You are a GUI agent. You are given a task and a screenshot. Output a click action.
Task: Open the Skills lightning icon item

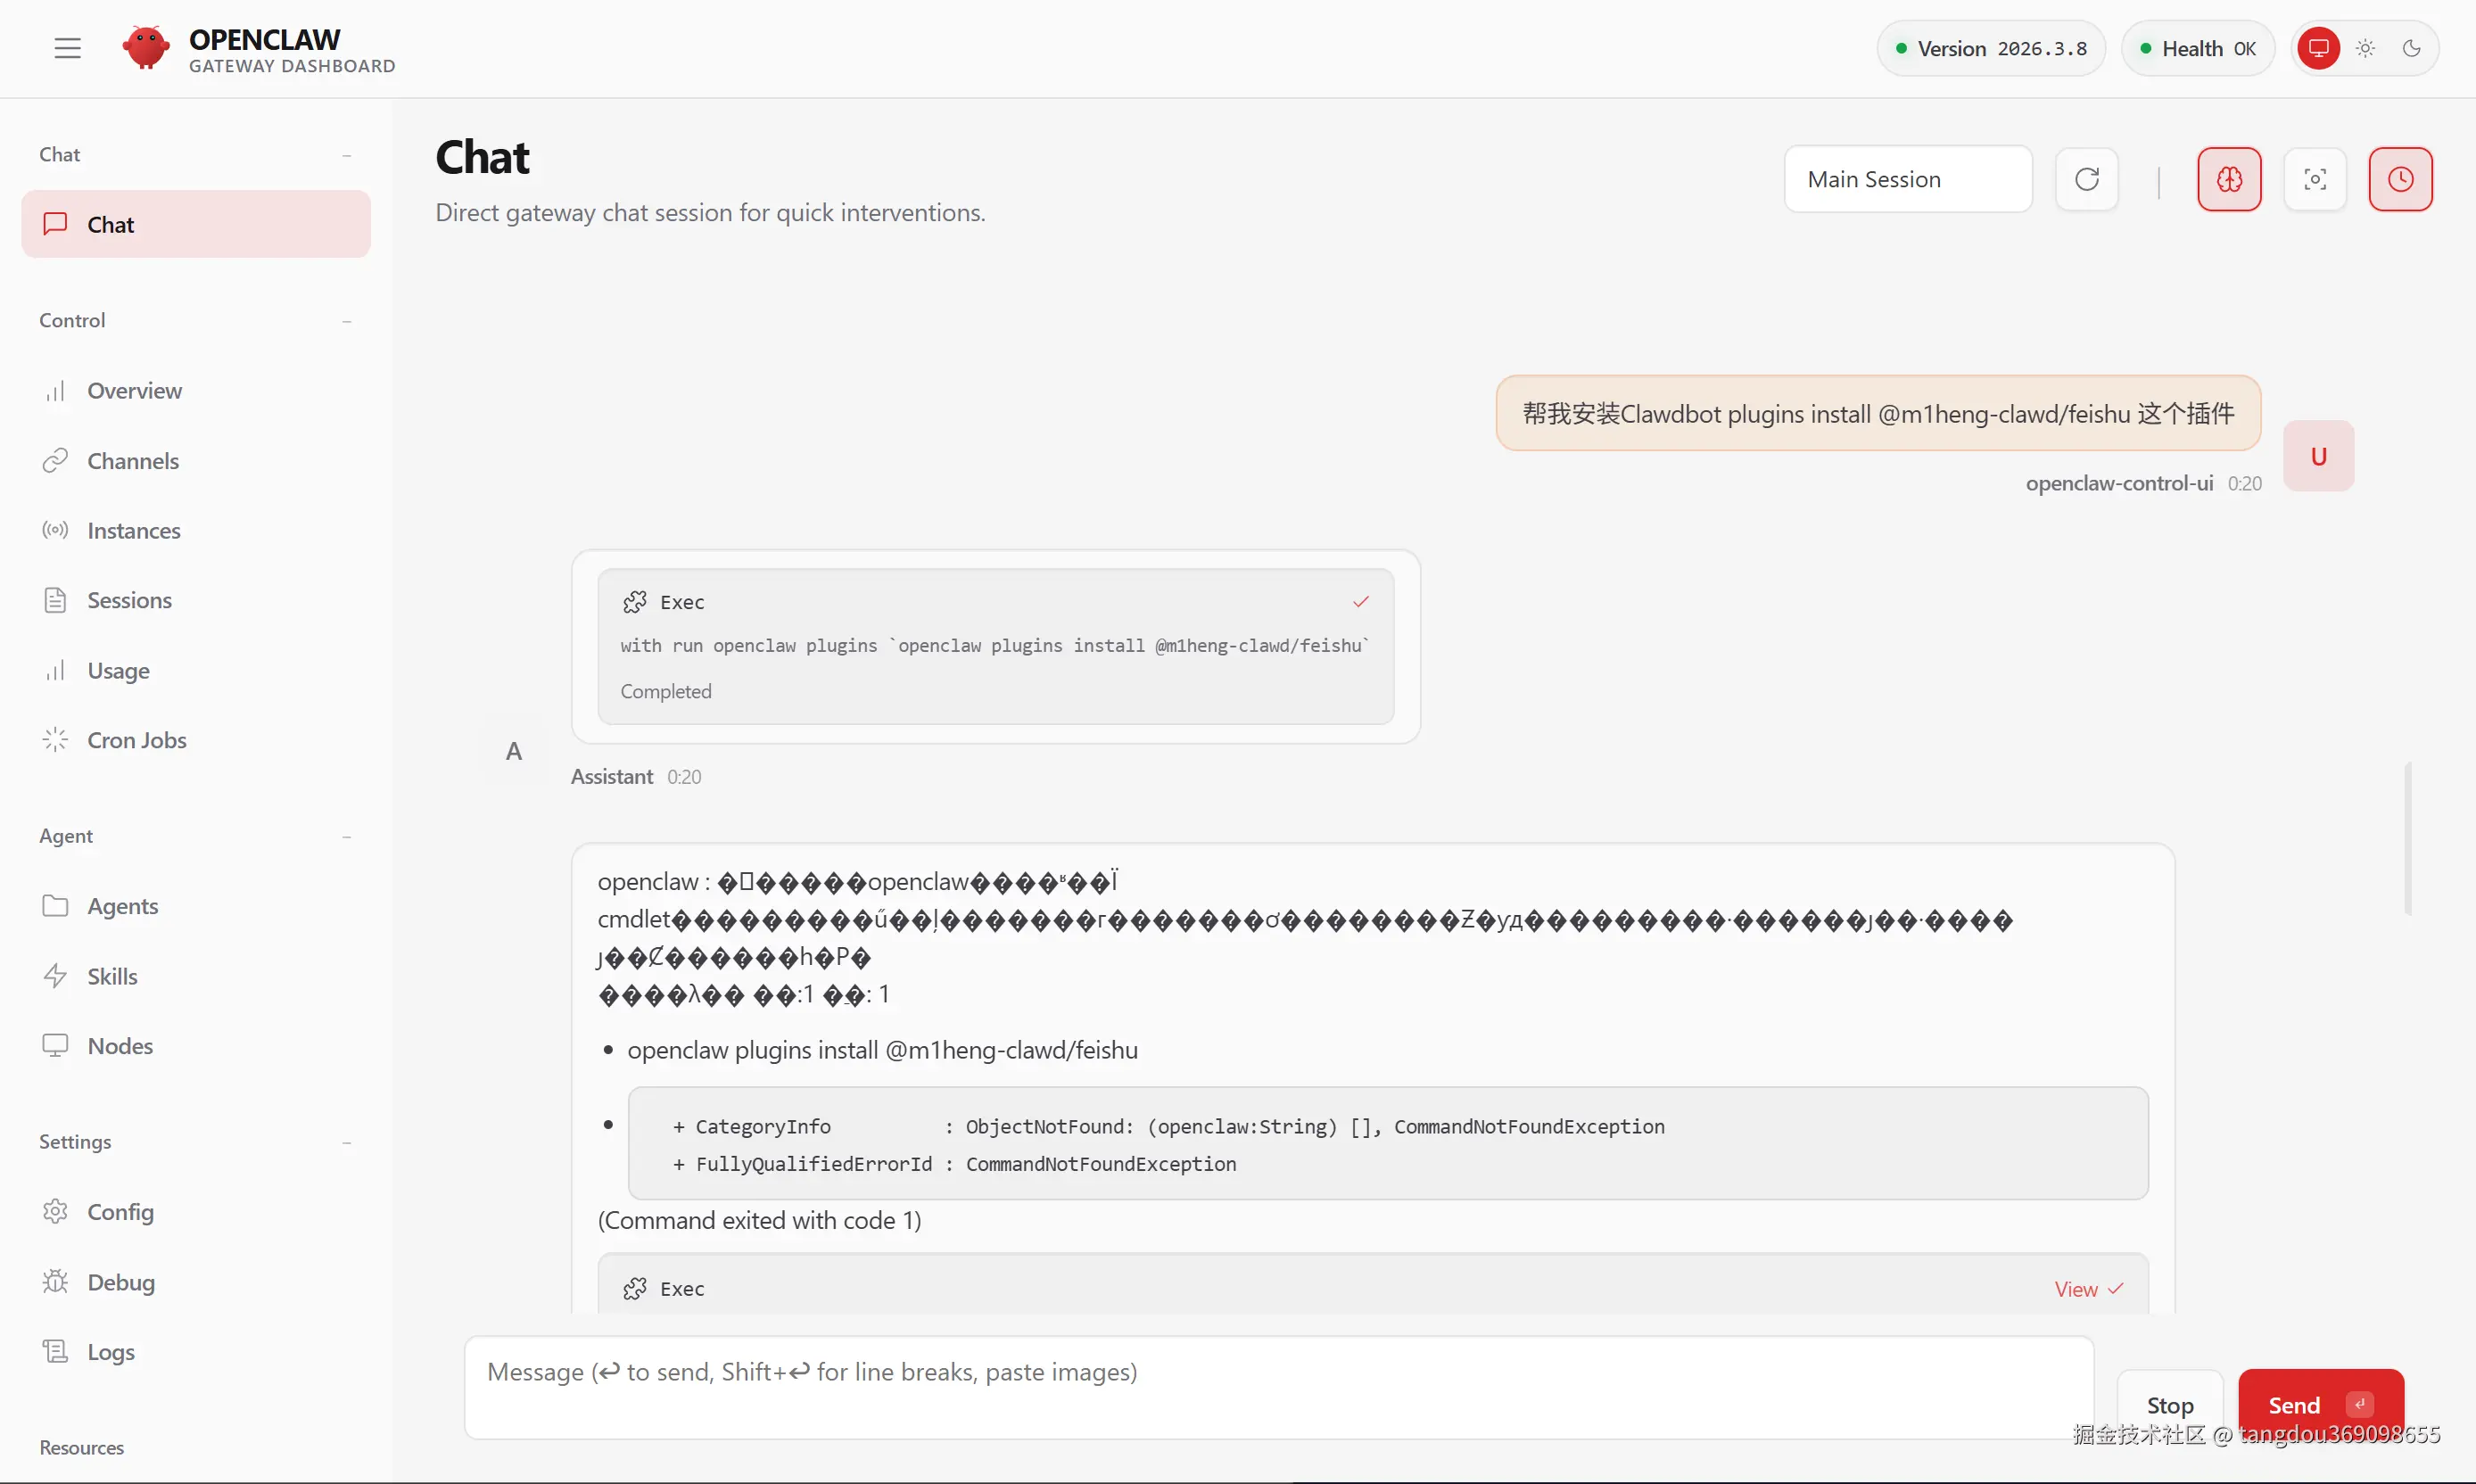click(112, 976)
